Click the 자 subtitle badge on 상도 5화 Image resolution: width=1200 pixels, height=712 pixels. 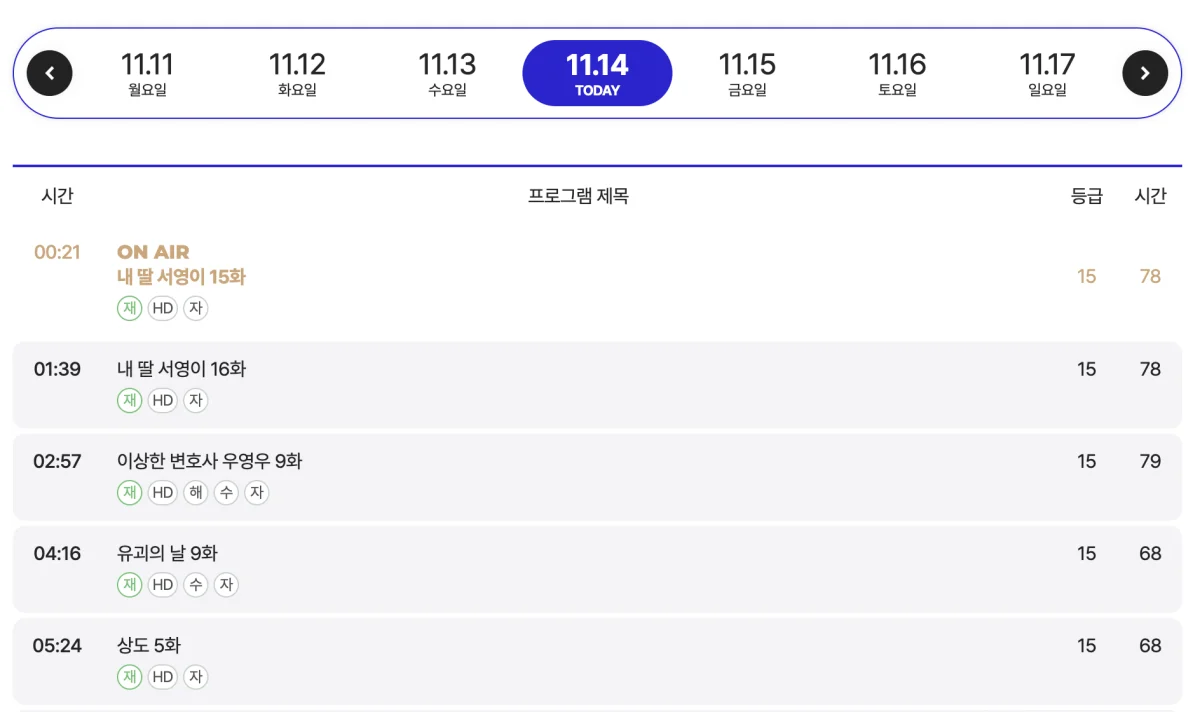tap(195, 677)
